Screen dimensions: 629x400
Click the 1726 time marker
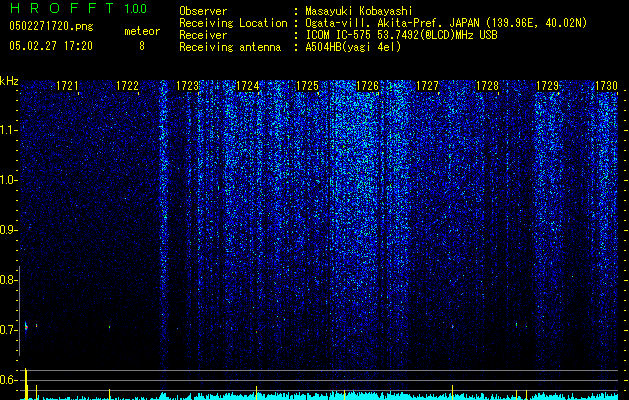367,86
